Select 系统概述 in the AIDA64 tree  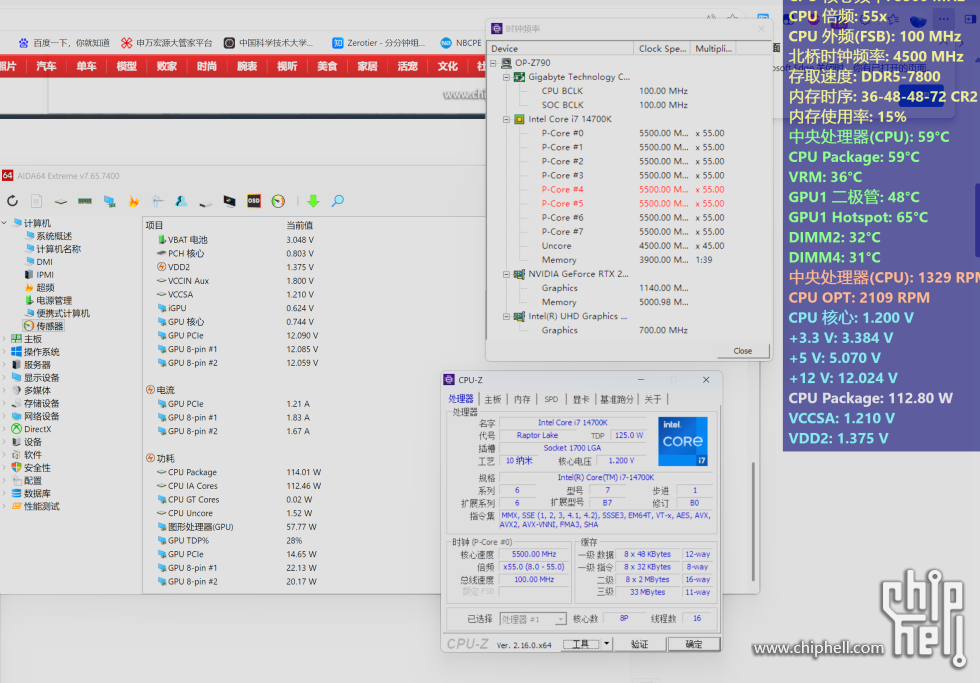pos(54,236)
